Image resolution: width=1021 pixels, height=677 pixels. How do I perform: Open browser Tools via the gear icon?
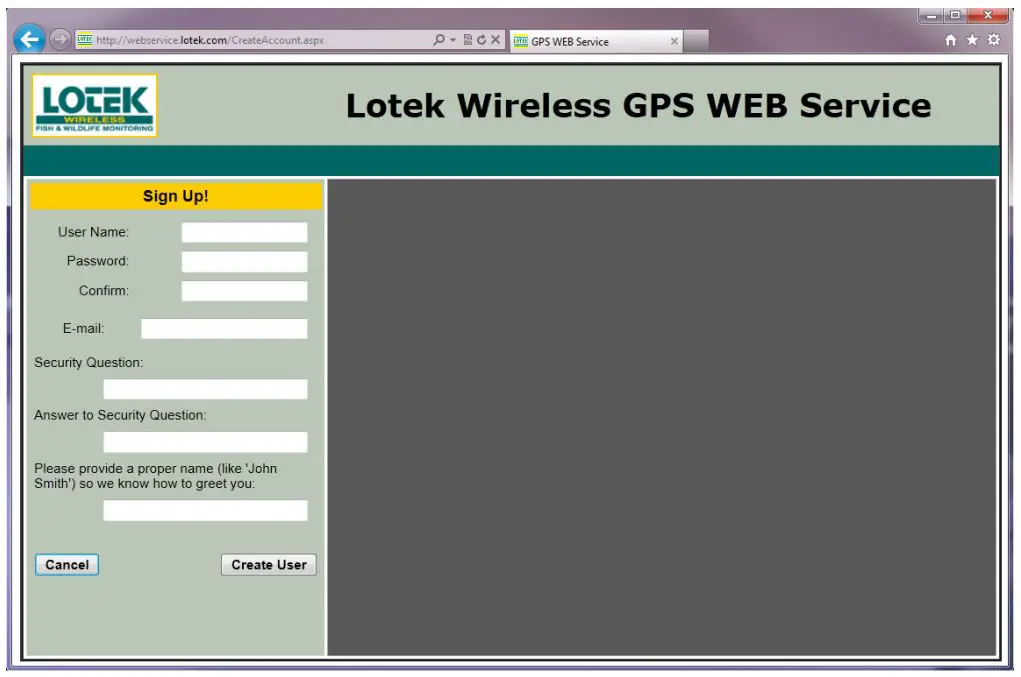coord(993,40)
